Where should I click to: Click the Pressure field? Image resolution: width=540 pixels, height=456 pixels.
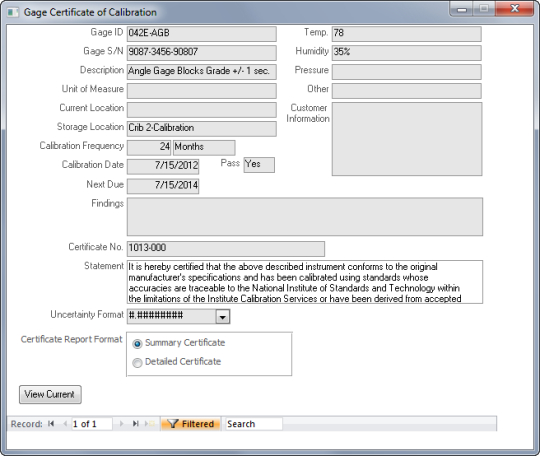click(407, 71)
